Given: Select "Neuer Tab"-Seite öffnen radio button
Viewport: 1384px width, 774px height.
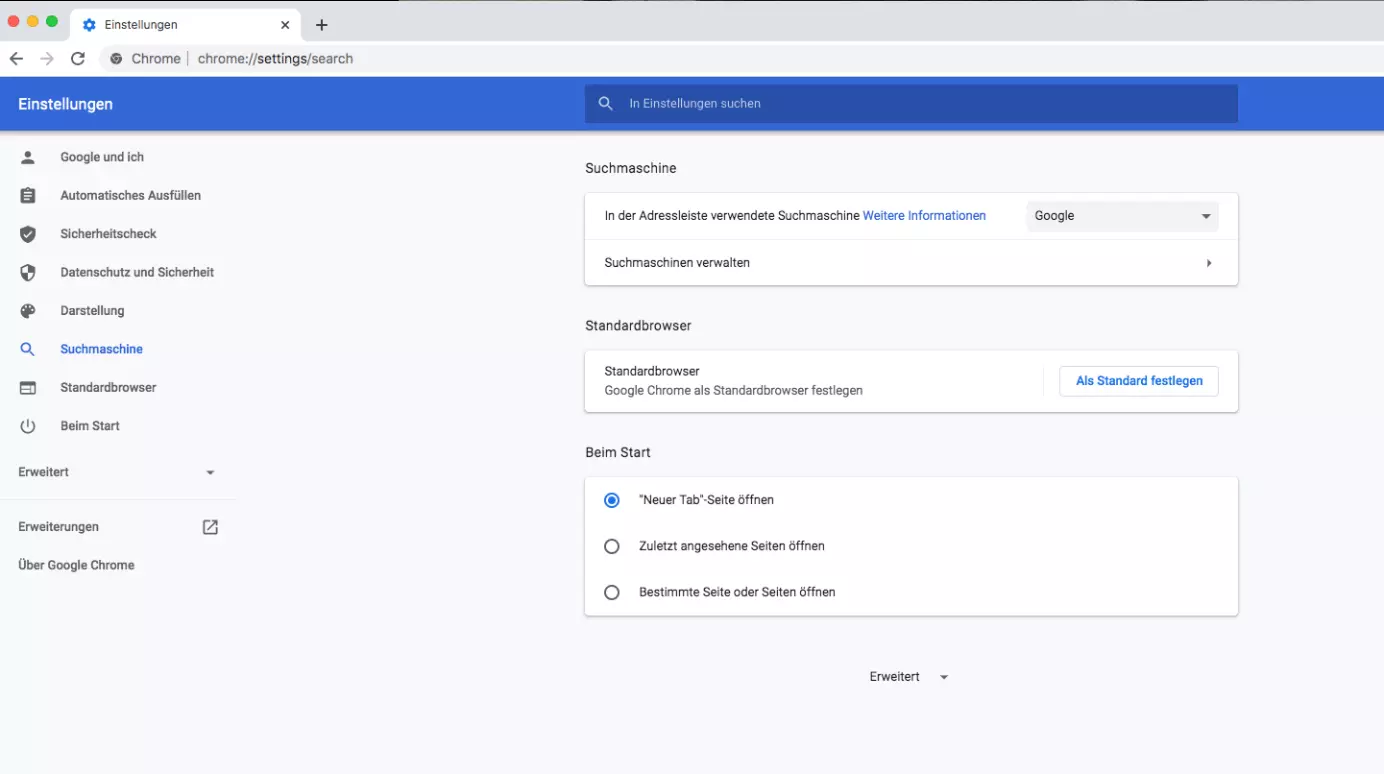Looking at the screenshot, I should (612, 500).
